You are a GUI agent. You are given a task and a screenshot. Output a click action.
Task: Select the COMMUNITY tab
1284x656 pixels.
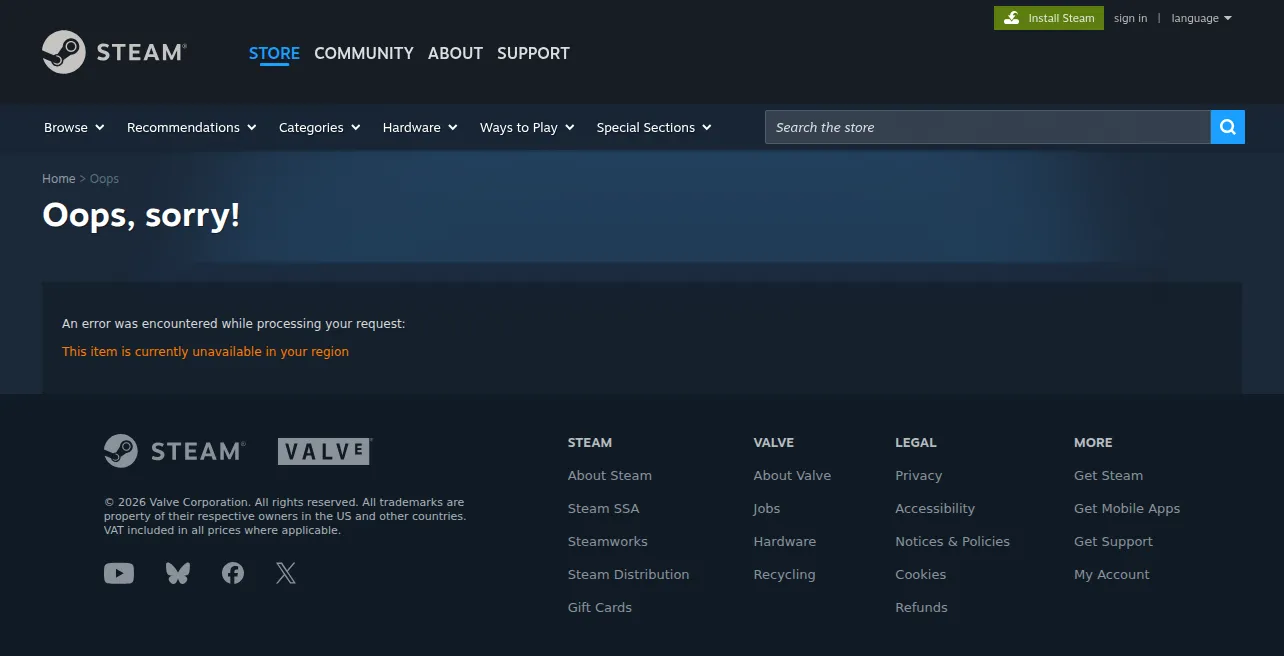364,53
